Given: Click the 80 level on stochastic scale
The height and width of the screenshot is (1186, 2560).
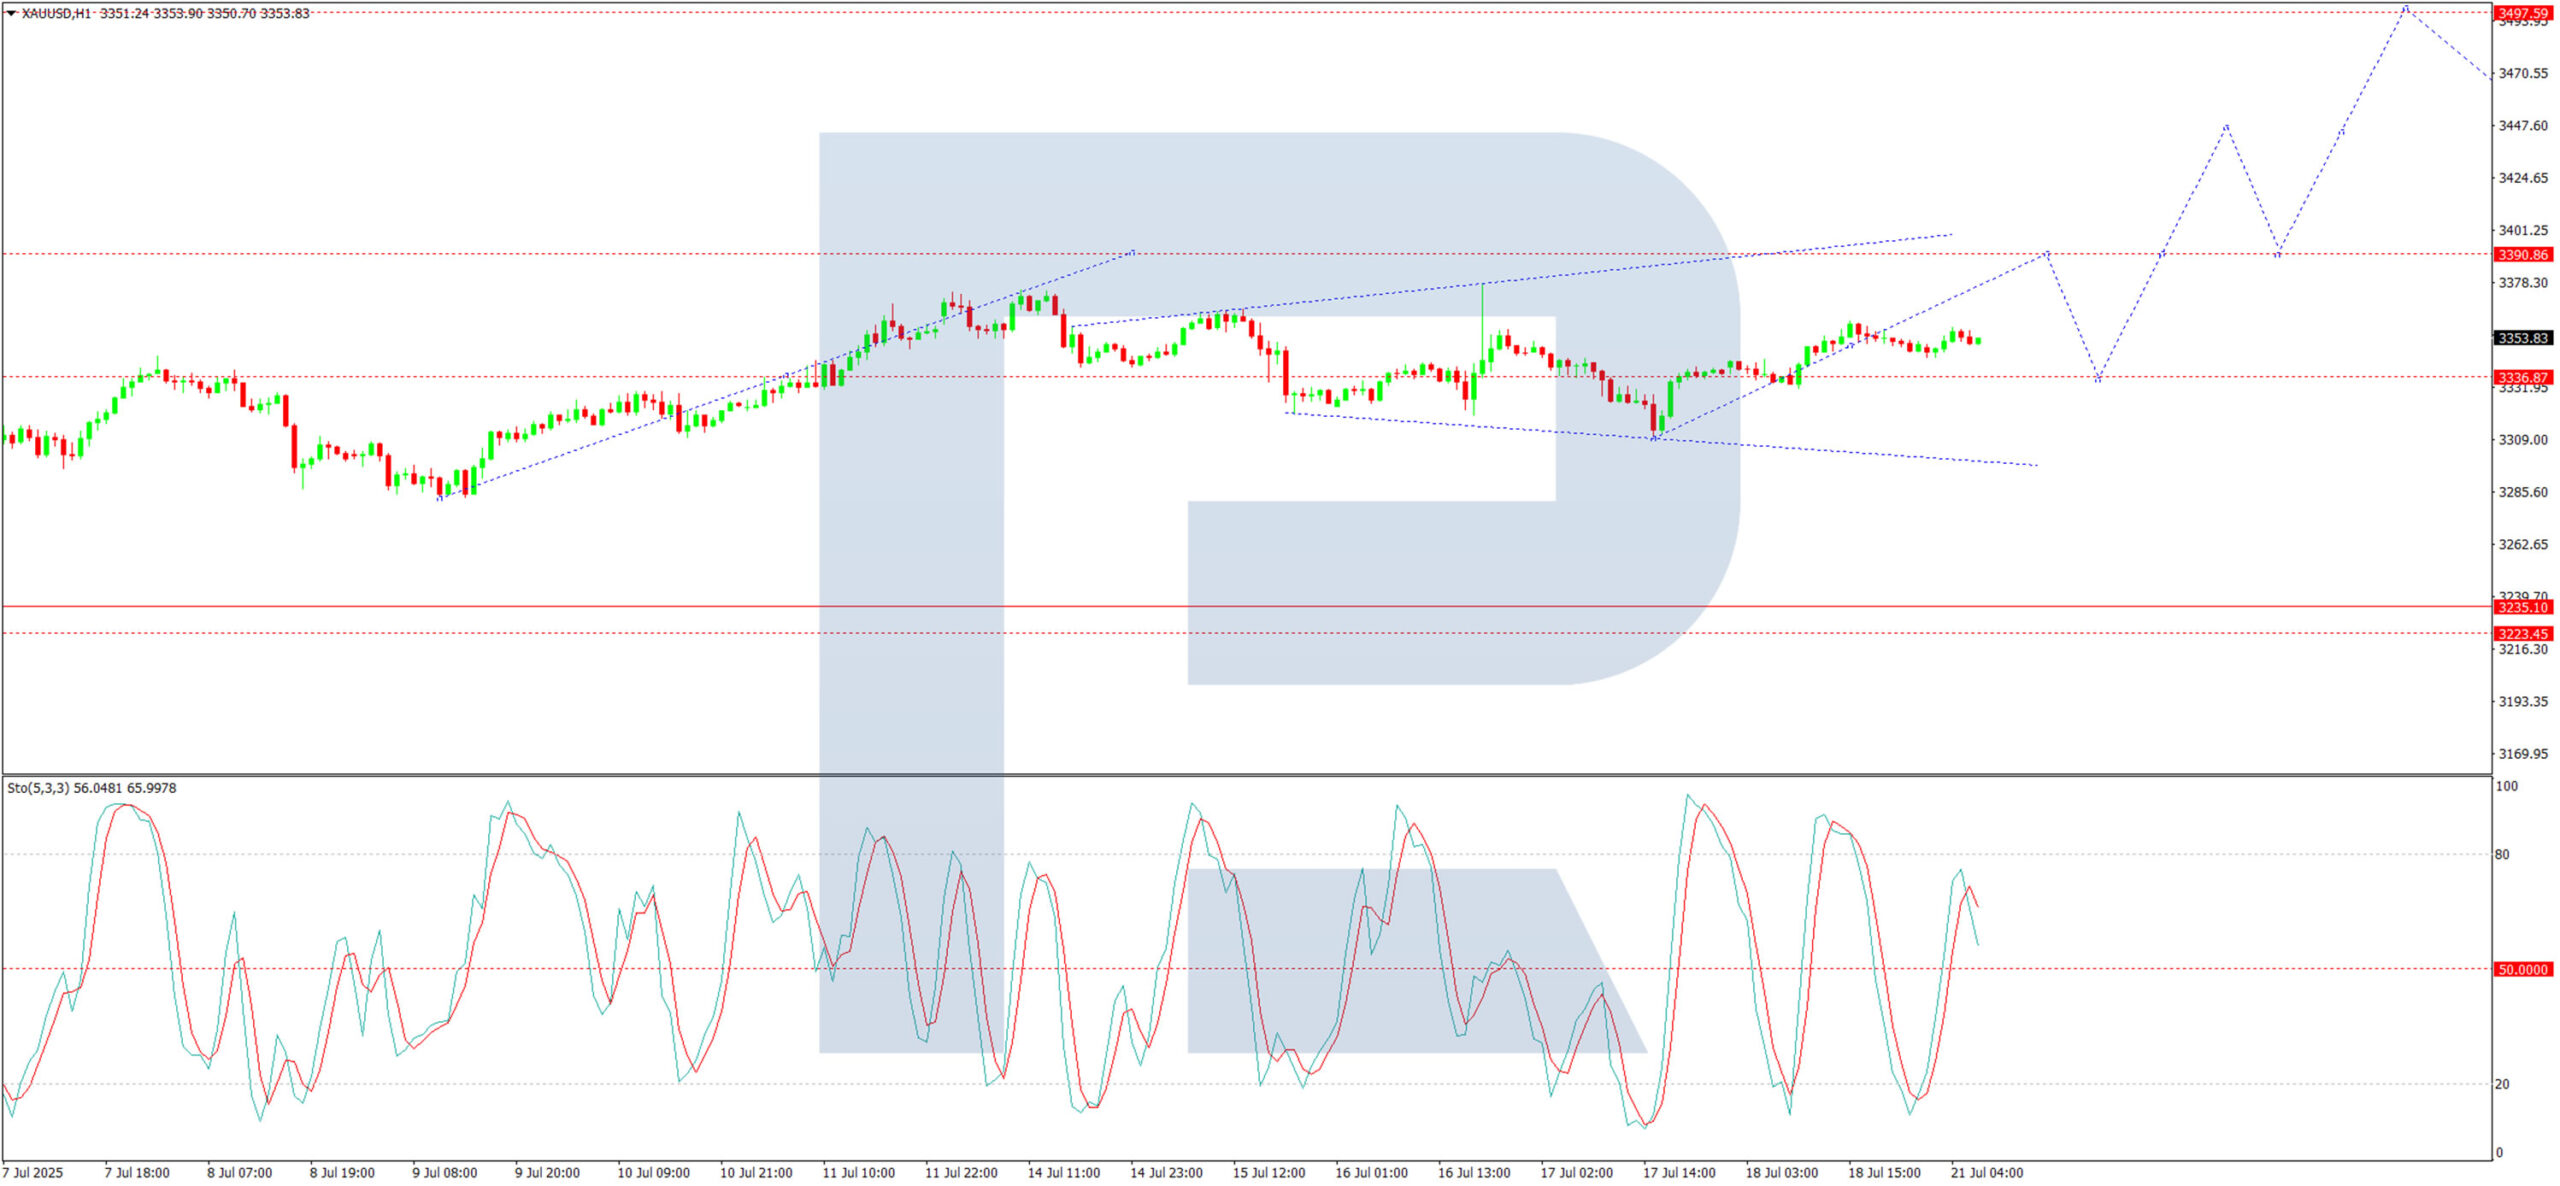Looking at the screenshot, I should coord(2502,854).
